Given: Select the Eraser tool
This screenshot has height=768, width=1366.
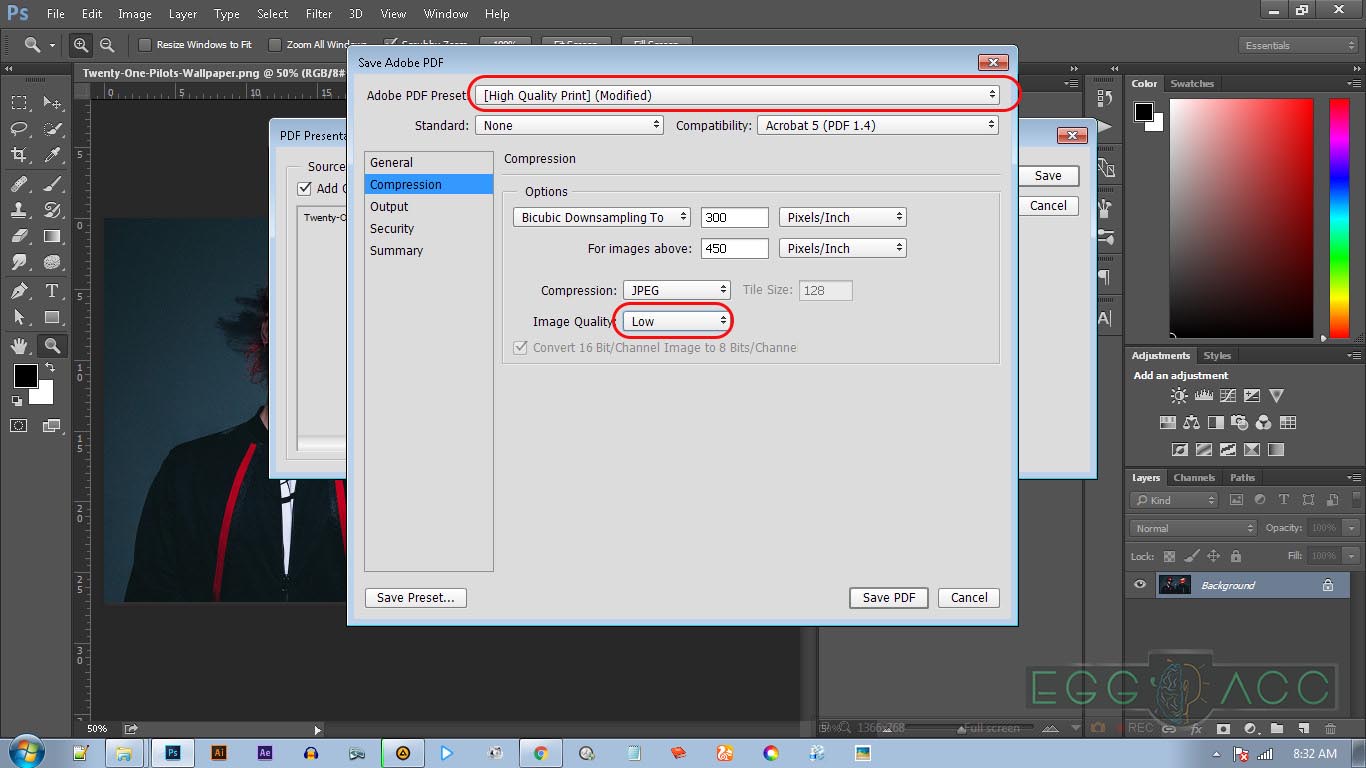Looking at the screenshot, I should point(19,236).
